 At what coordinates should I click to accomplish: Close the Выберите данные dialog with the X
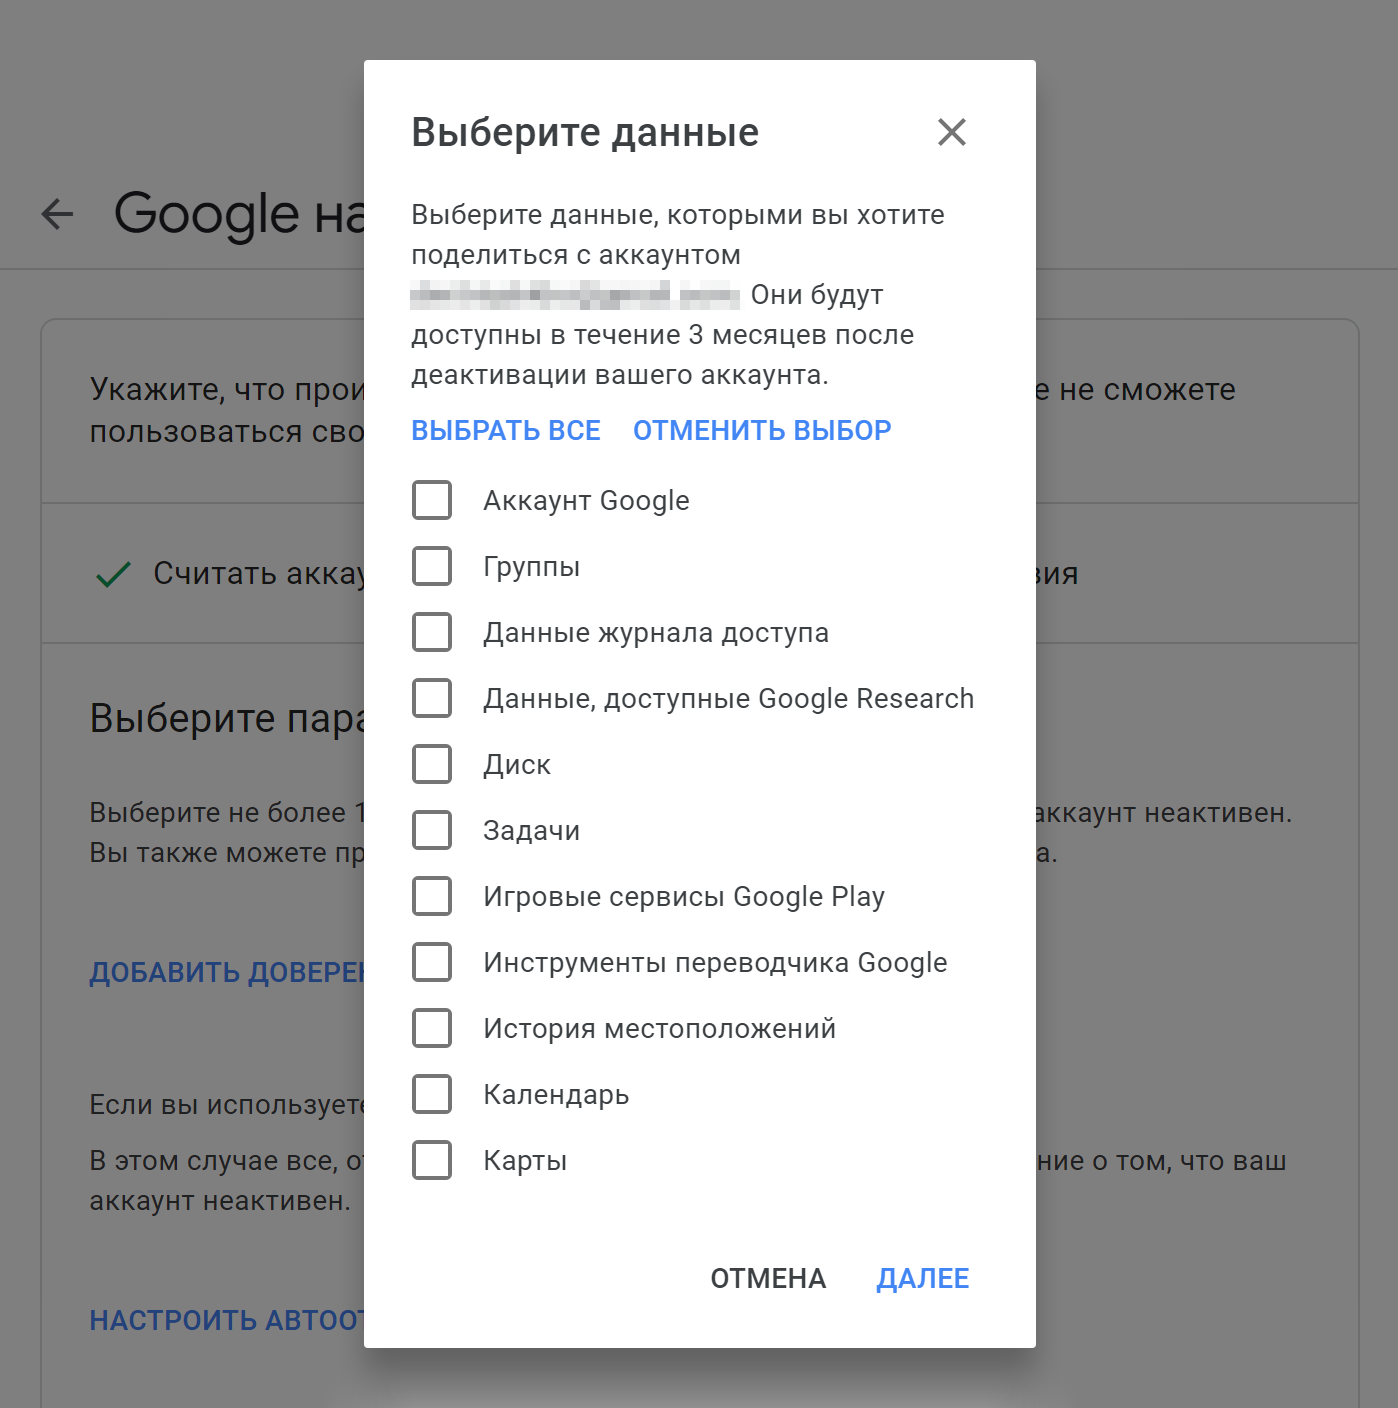[x=952, y=132]
